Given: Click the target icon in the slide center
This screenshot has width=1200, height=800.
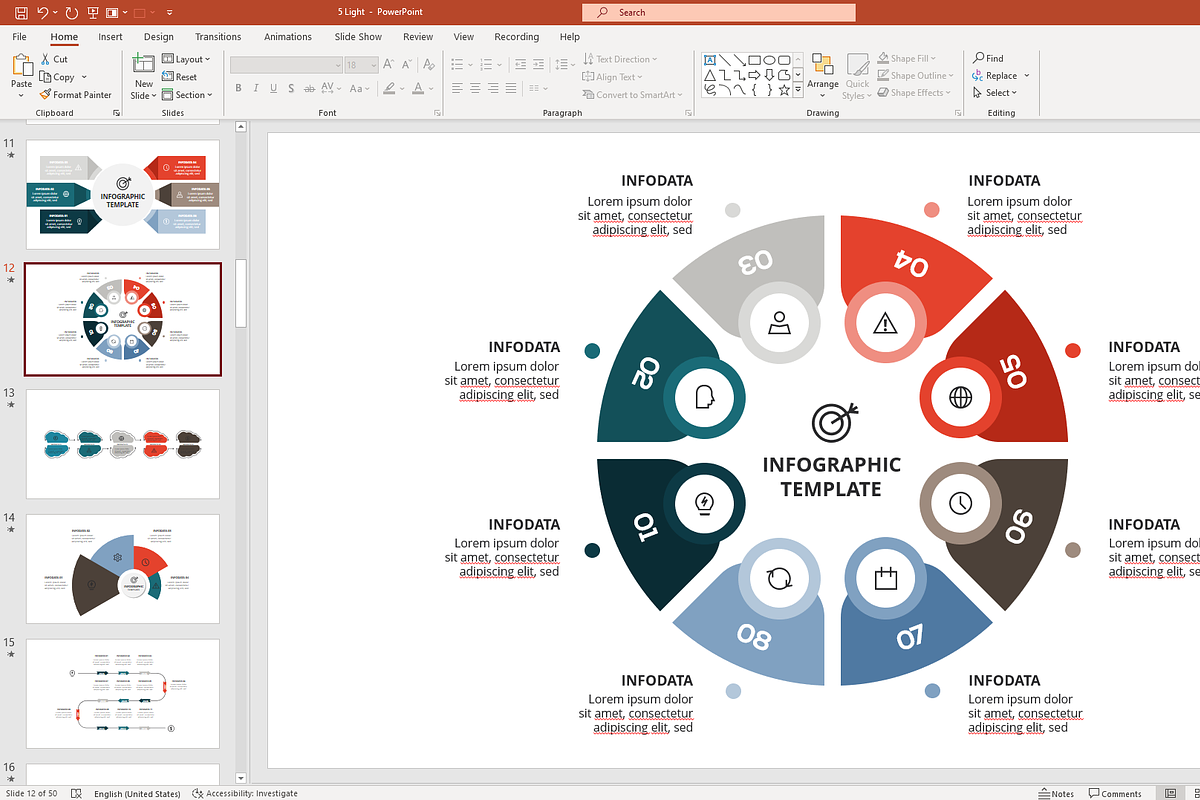Looking at the screenshot, I should click(x=834, y=421).
